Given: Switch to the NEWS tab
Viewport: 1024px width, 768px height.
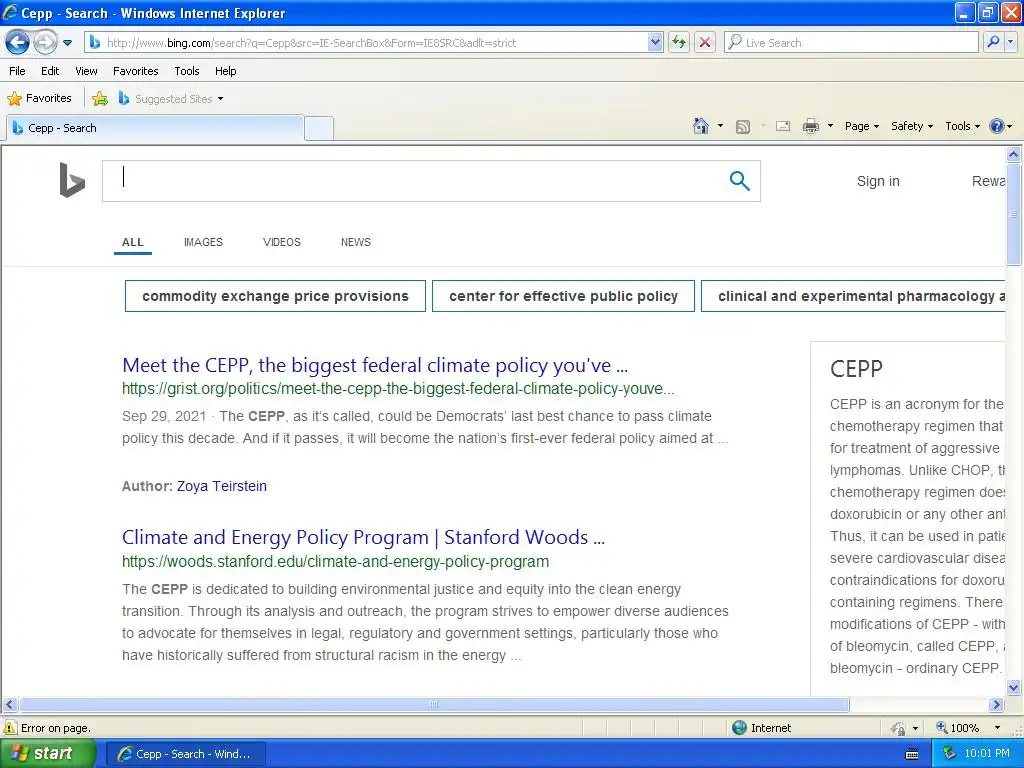Looking at the screenshot, I should [355, 242].
